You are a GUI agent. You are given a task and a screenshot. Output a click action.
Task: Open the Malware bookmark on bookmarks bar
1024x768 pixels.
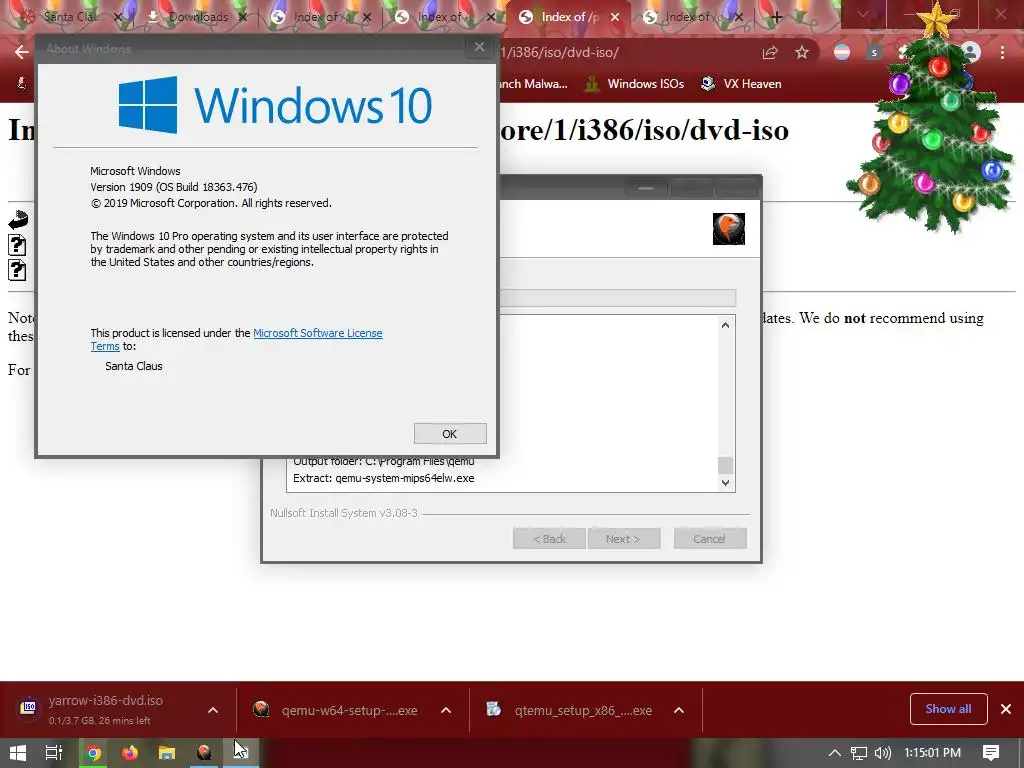coord(532,84)
